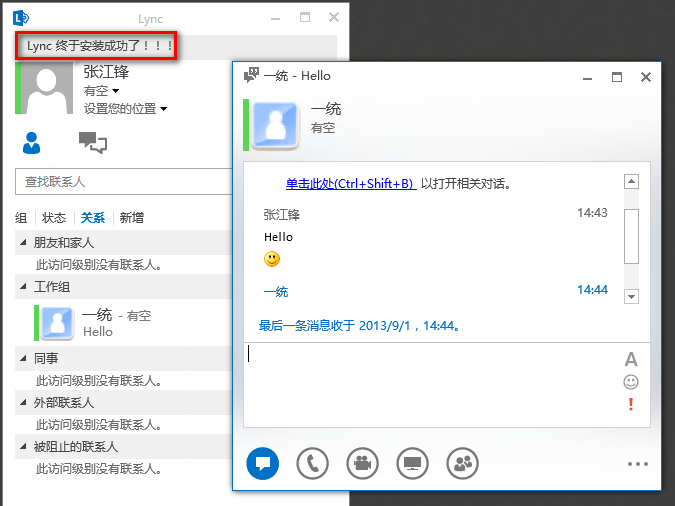Viewport: 675px width, 506px height.
Task: Open the Conversations view chat bubbles icon
Action: (93, 143)
